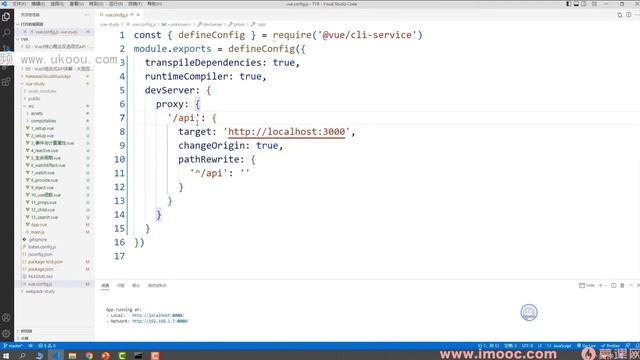Switch to the Problems panel tab
The width and height of the screenshot is (640, 360).
(x=120, y=285)
